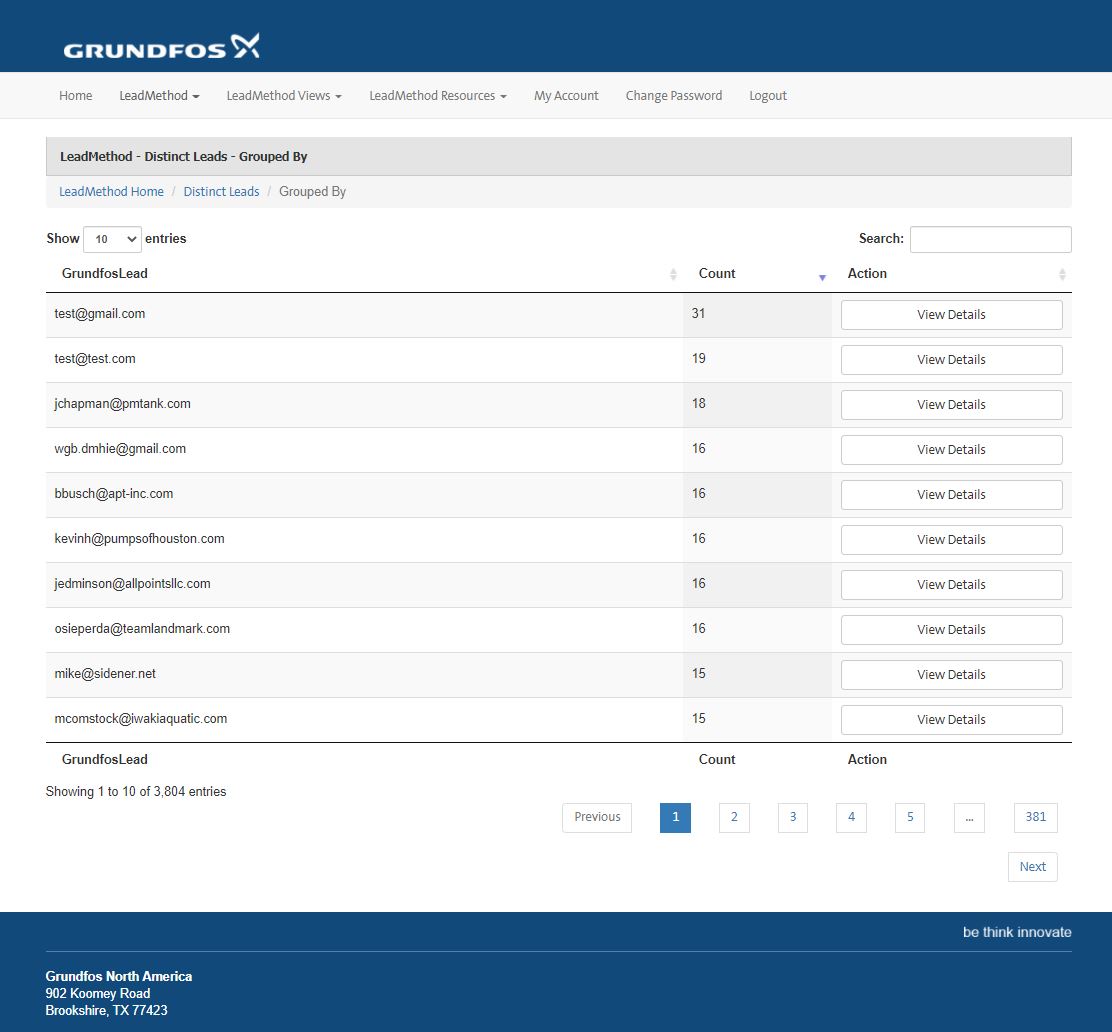View Details for test@gmail.com
The width and height of the screenshot is (1112, 1032).
point(951,315)
